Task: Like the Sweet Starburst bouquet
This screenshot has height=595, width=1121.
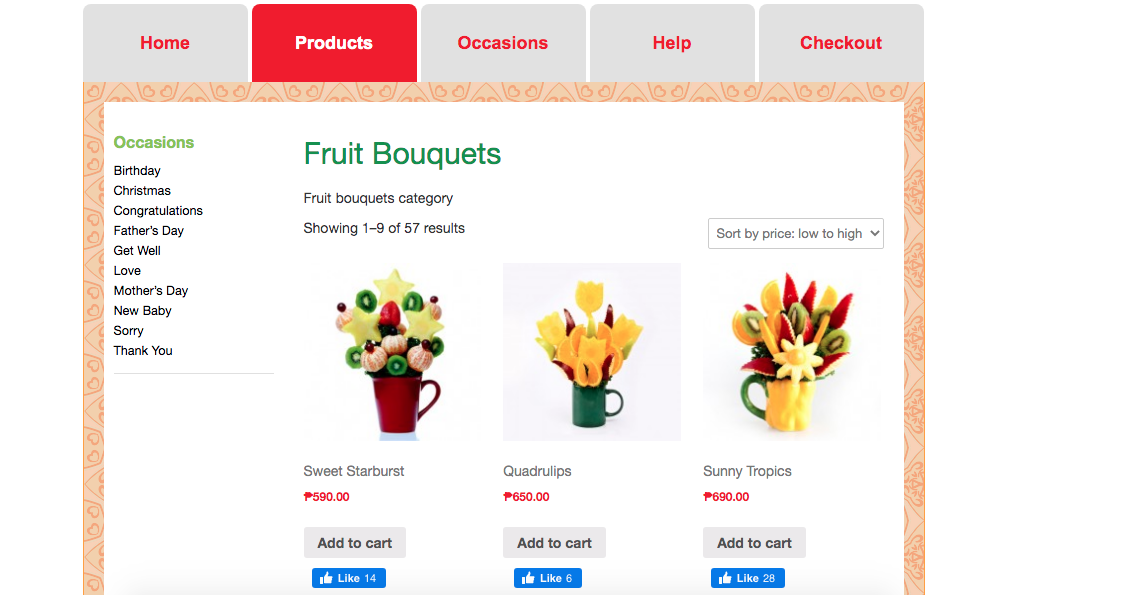Action: tap(349, 578)
